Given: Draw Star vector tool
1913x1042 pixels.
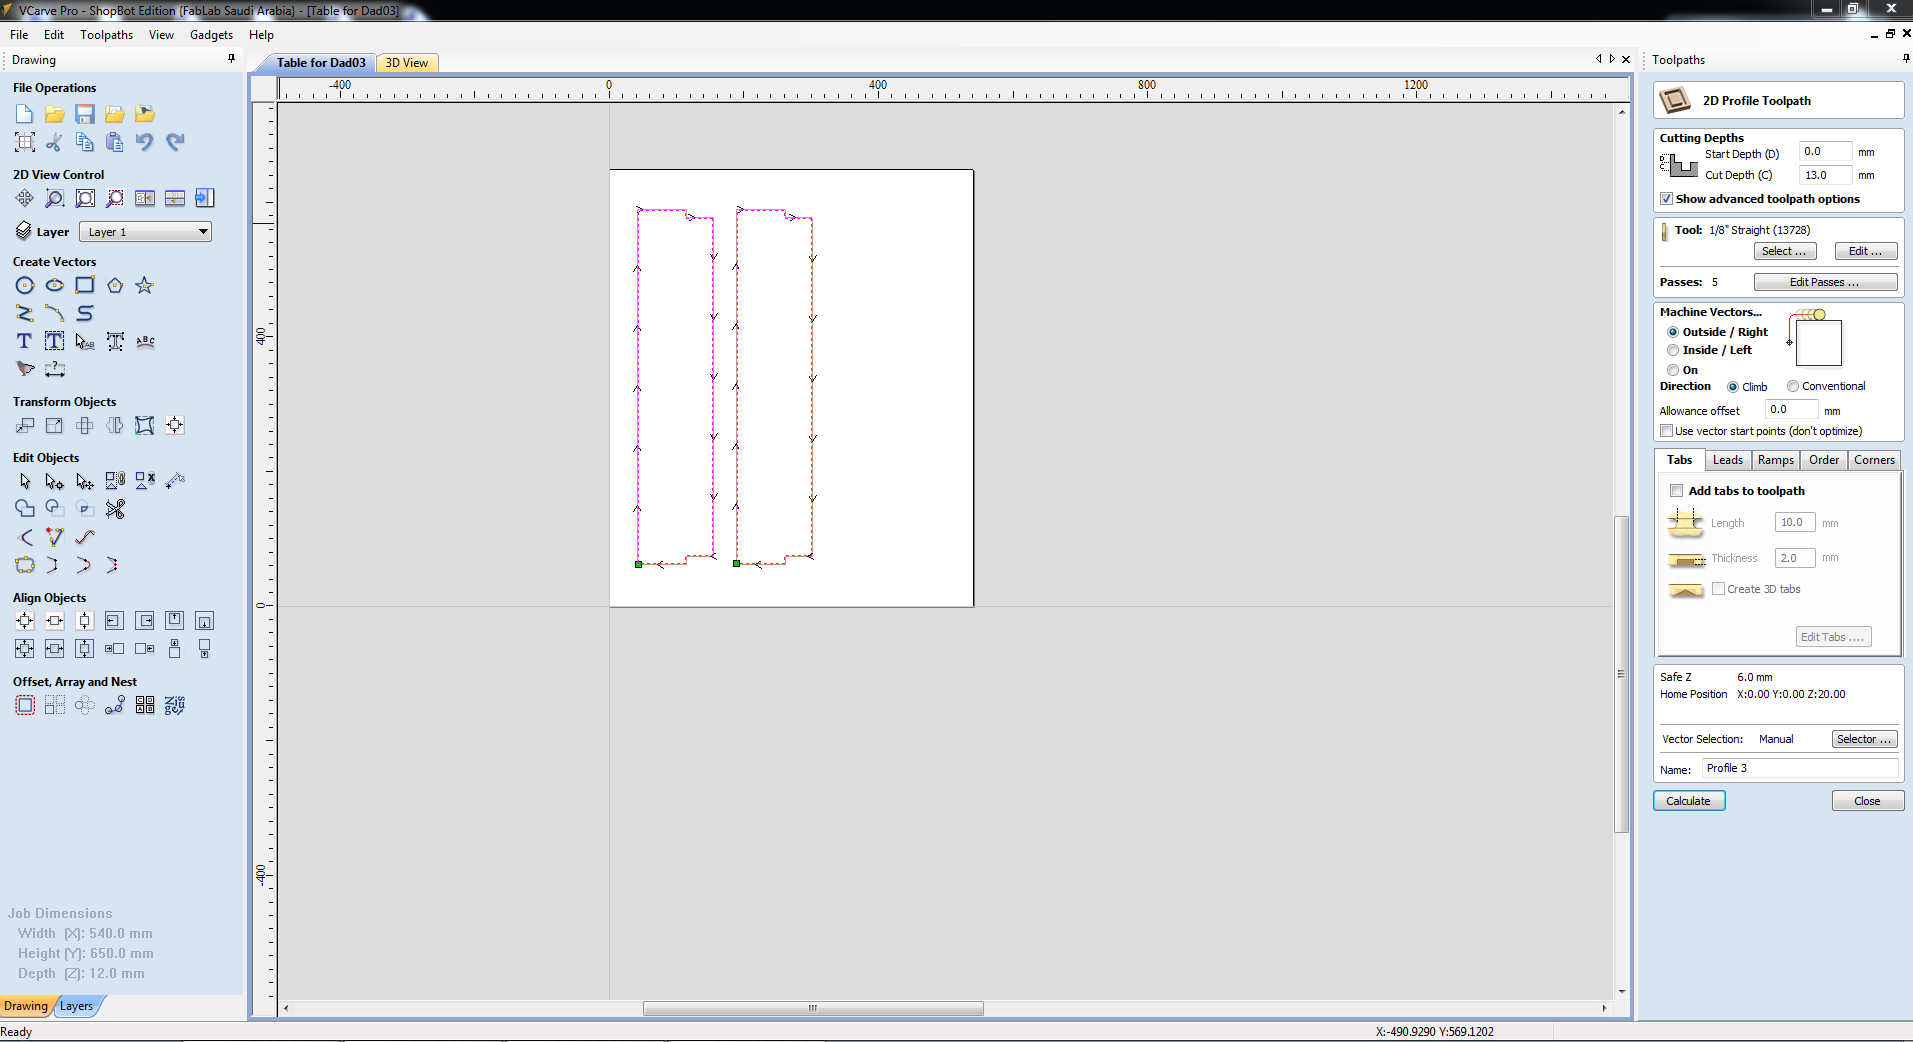Looking at the screenshot, I should (x=145, y=285).
